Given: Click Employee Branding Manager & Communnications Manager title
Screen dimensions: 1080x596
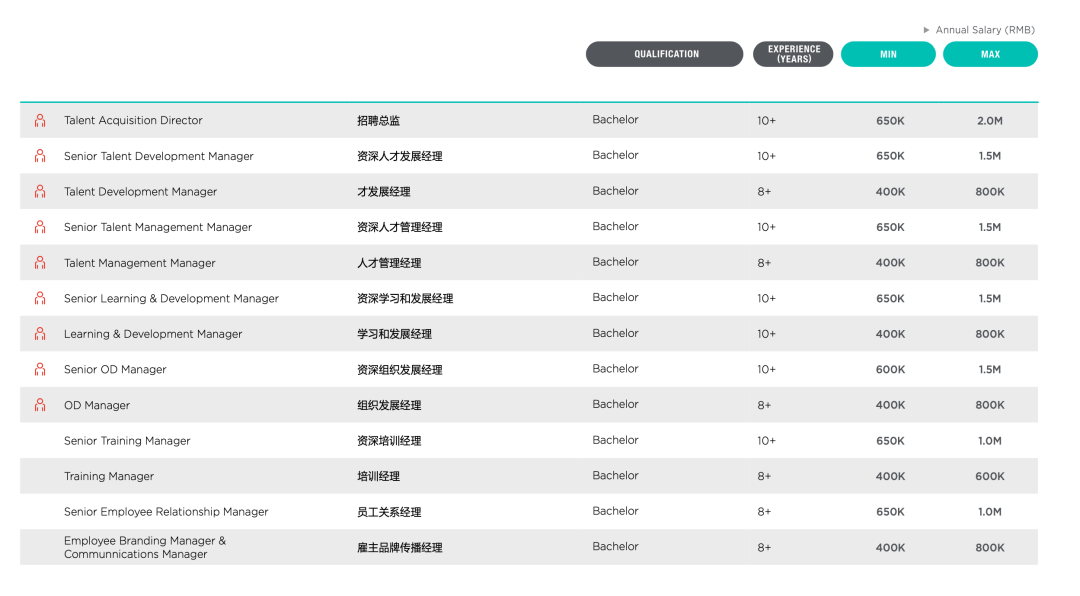Looking at the screenshot, I should click(145, 547).
